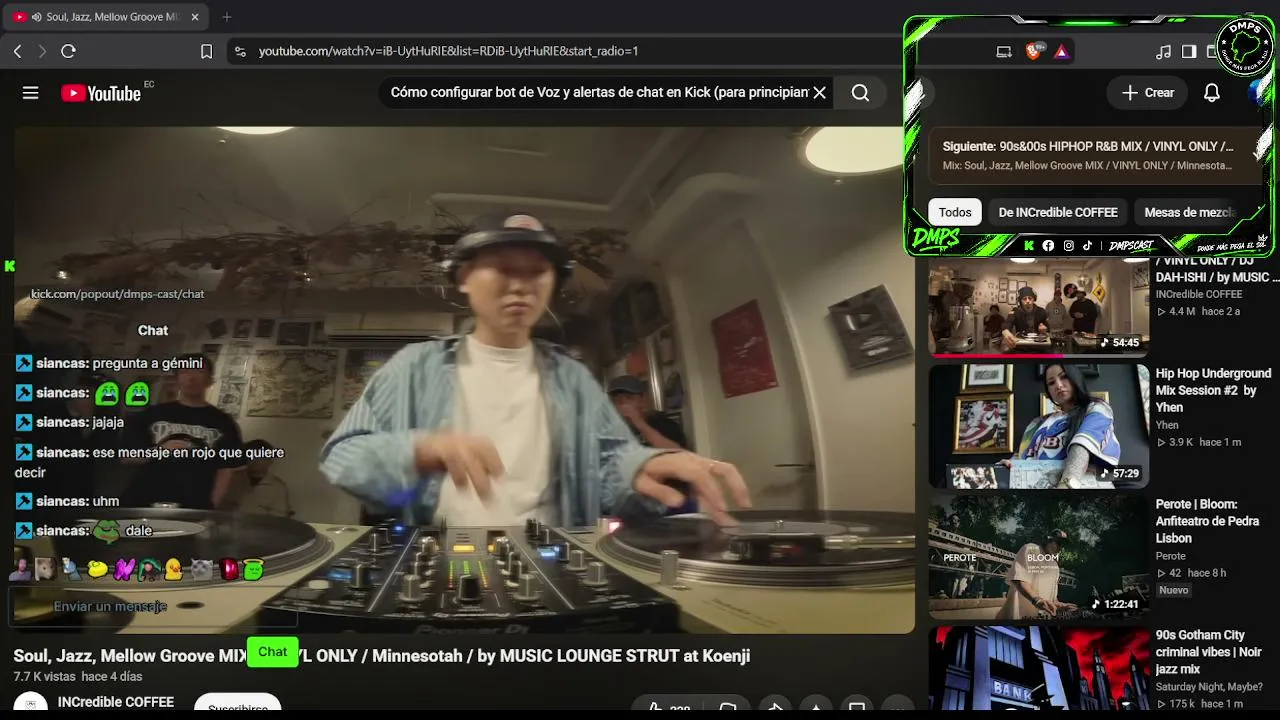This screenshot has height=720, width=1280.
Task: Open the Hip Hop Underground Mix Session #2 title
Action: pos(1213,390)
